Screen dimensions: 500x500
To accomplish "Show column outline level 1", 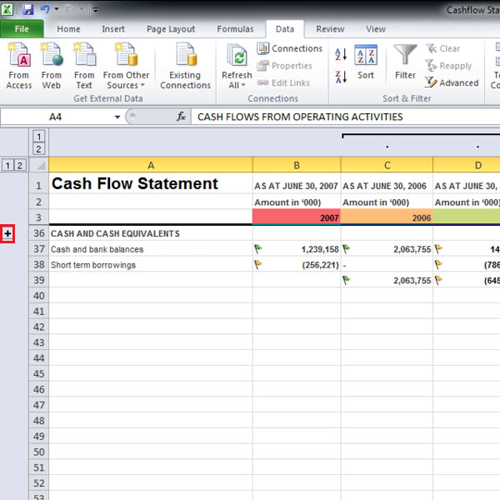I will pos(39,136).
